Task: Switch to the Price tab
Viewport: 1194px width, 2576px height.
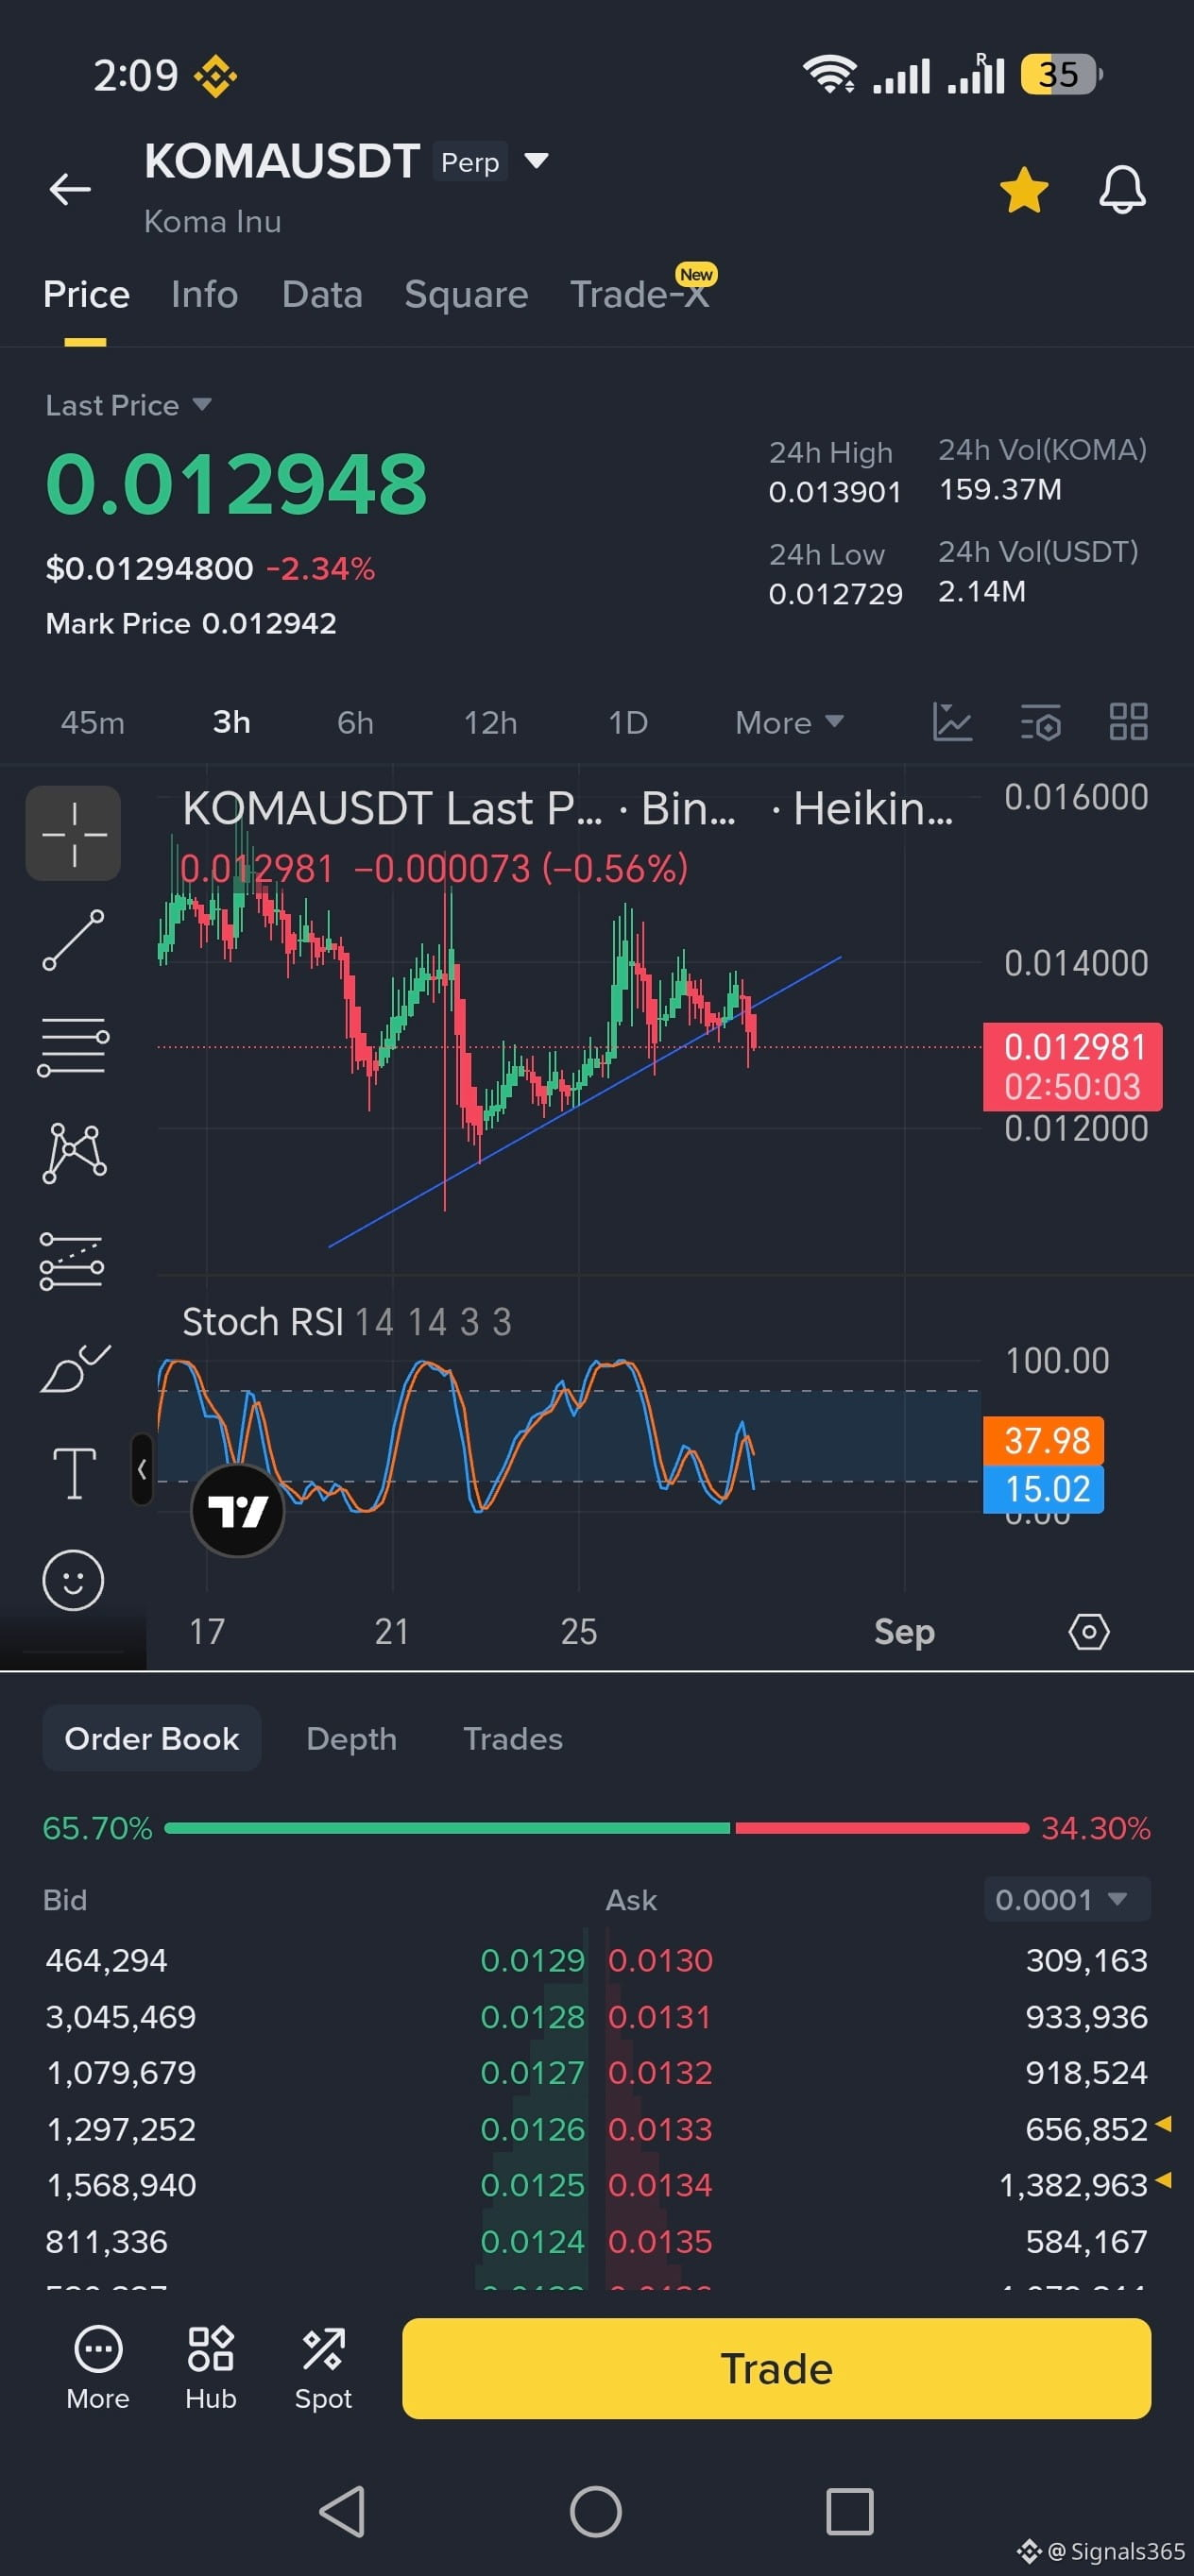Action: click(86, 294)
